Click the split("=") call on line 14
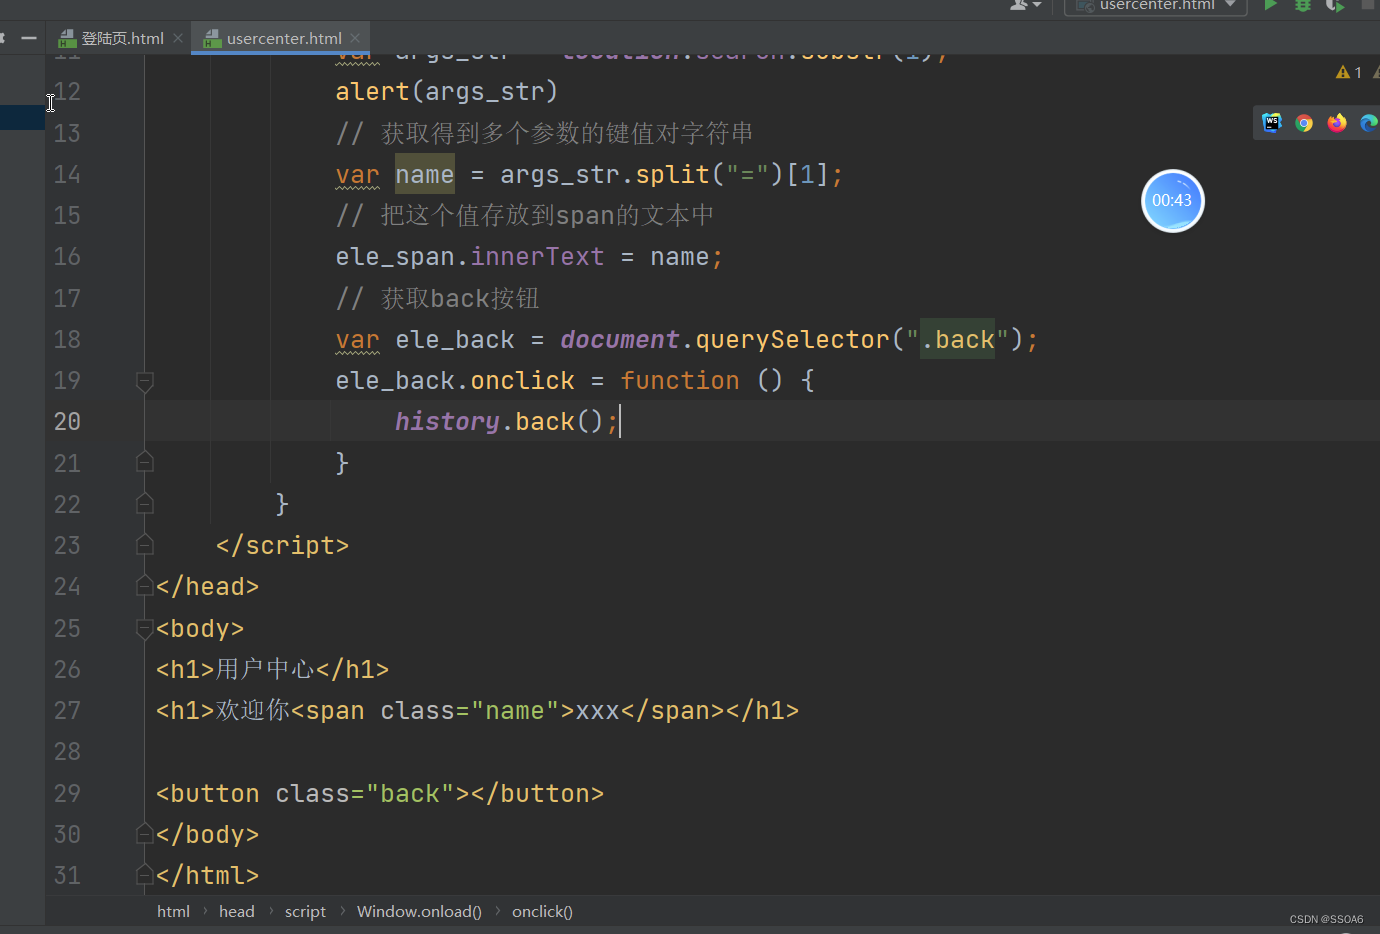Viewport: 1380px width, 934px height. (710, 175)
